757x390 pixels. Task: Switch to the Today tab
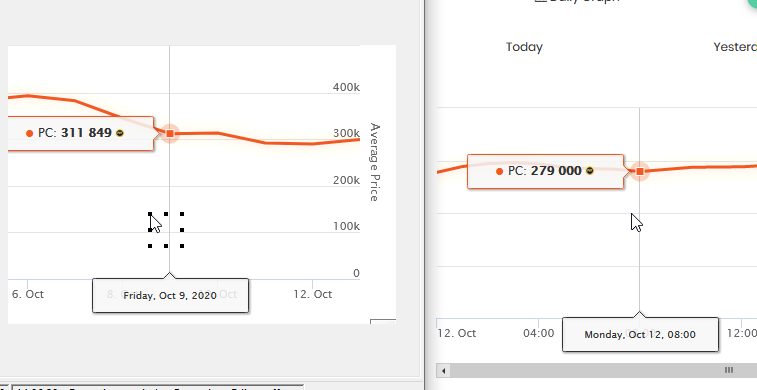524,47
